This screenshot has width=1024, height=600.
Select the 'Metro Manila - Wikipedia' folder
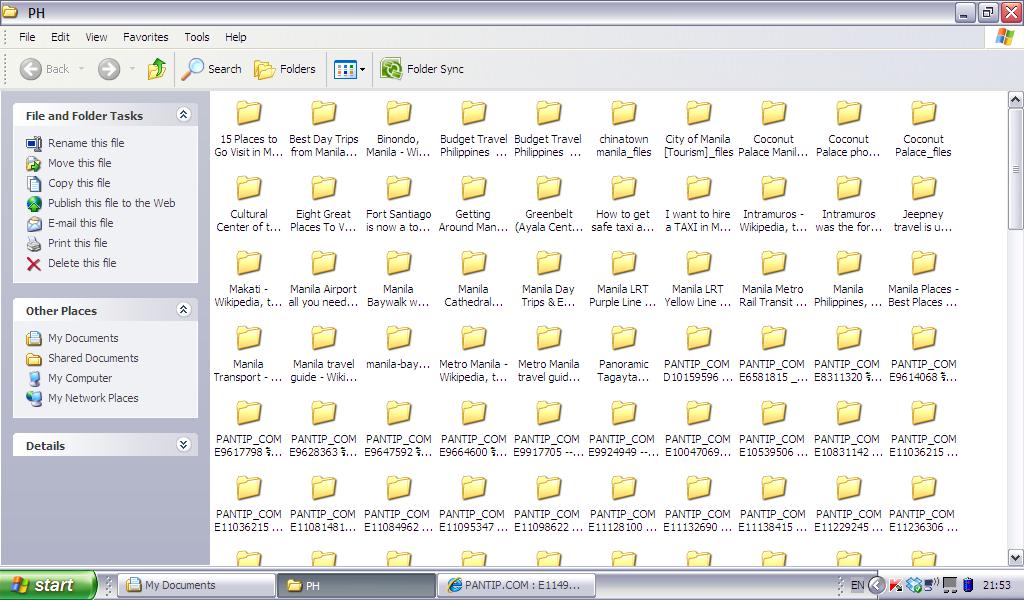[473, 355]
